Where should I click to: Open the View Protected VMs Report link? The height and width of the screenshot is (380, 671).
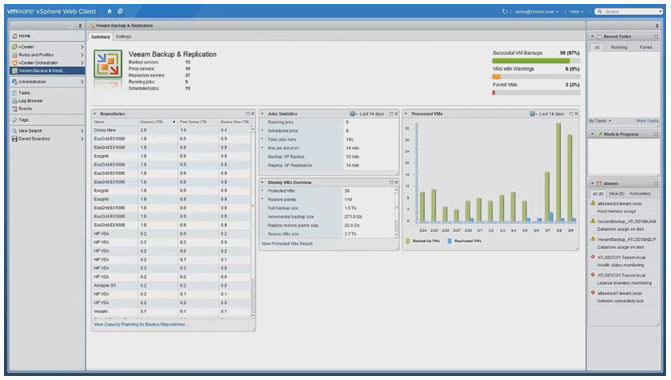coord(288,244)
